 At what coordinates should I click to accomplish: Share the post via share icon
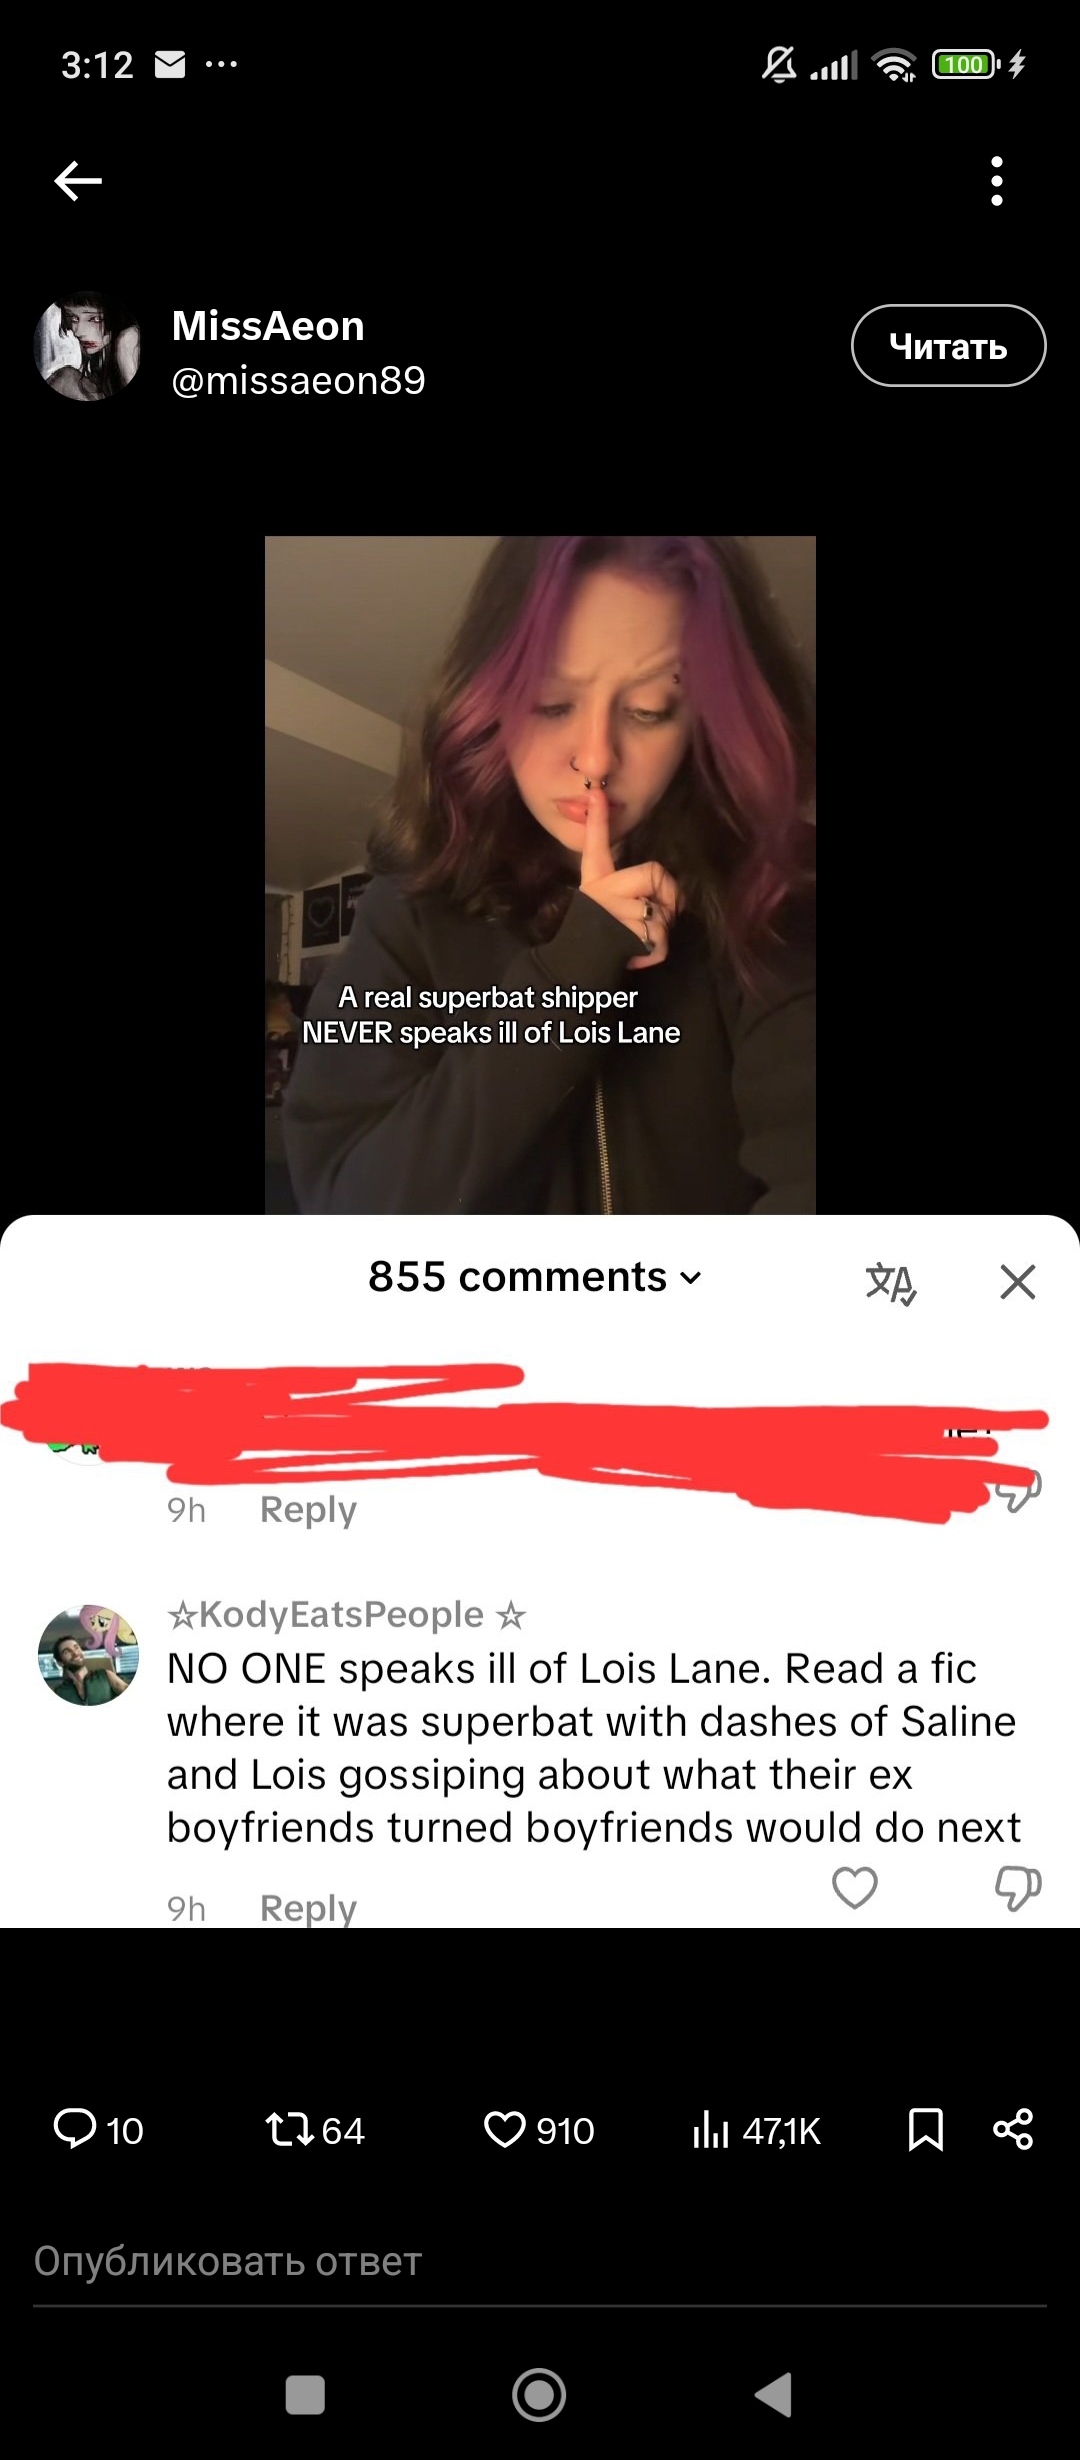point(1013,2129)
